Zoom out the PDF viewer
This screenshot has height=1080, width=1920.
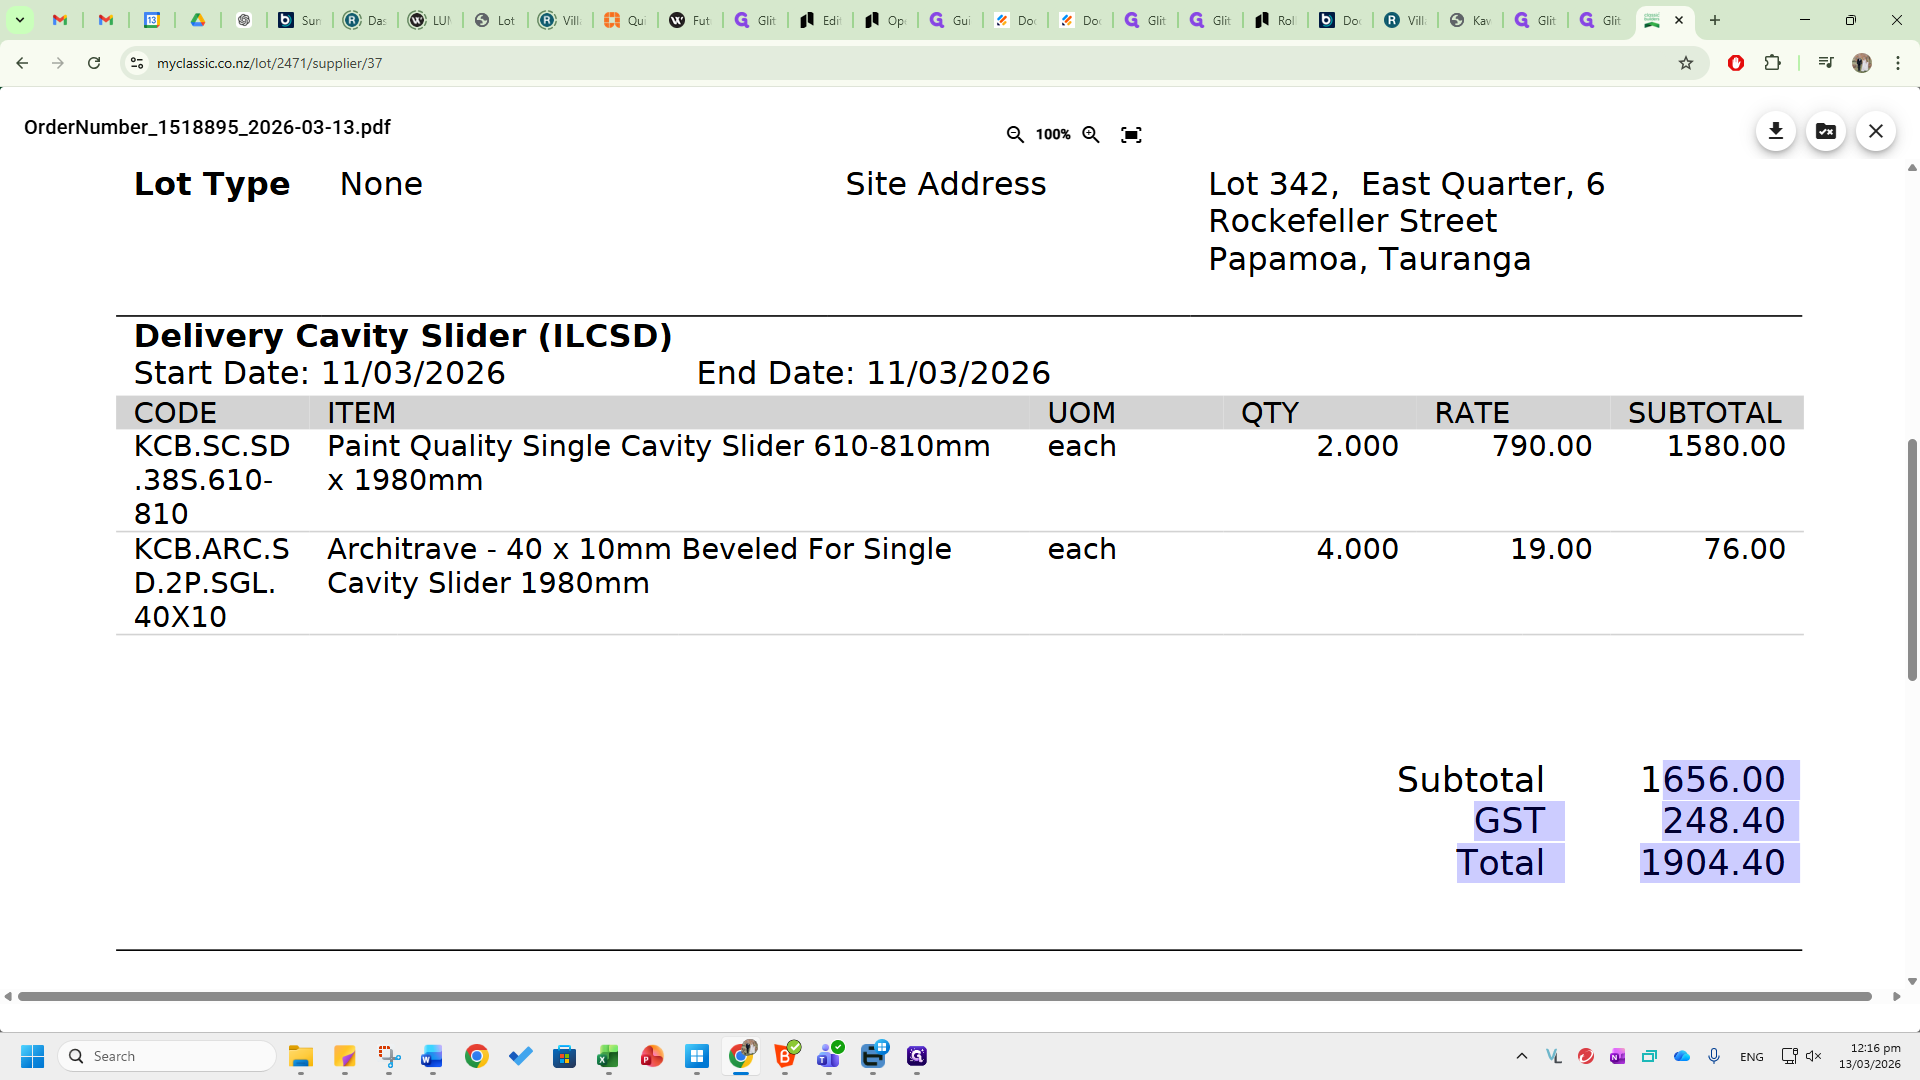(1015, 134)
